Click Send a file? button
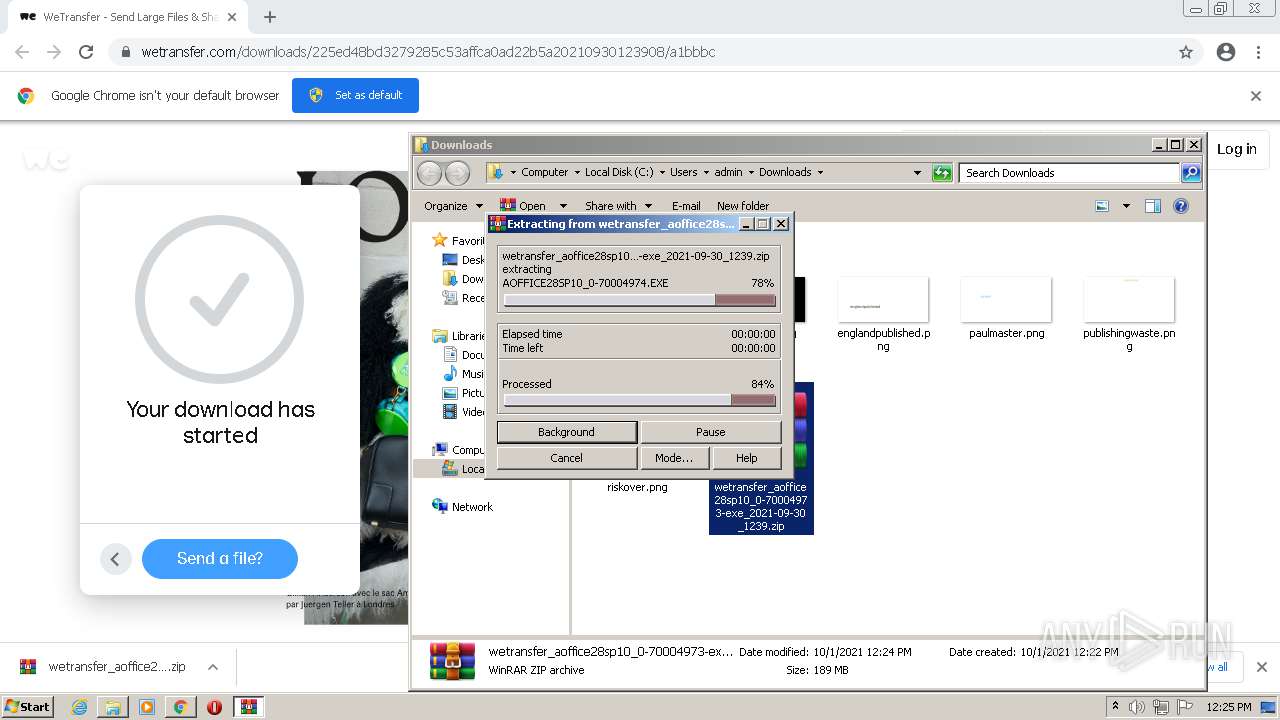This screenshot has height=720, width=1280. [x=220, y=558]
